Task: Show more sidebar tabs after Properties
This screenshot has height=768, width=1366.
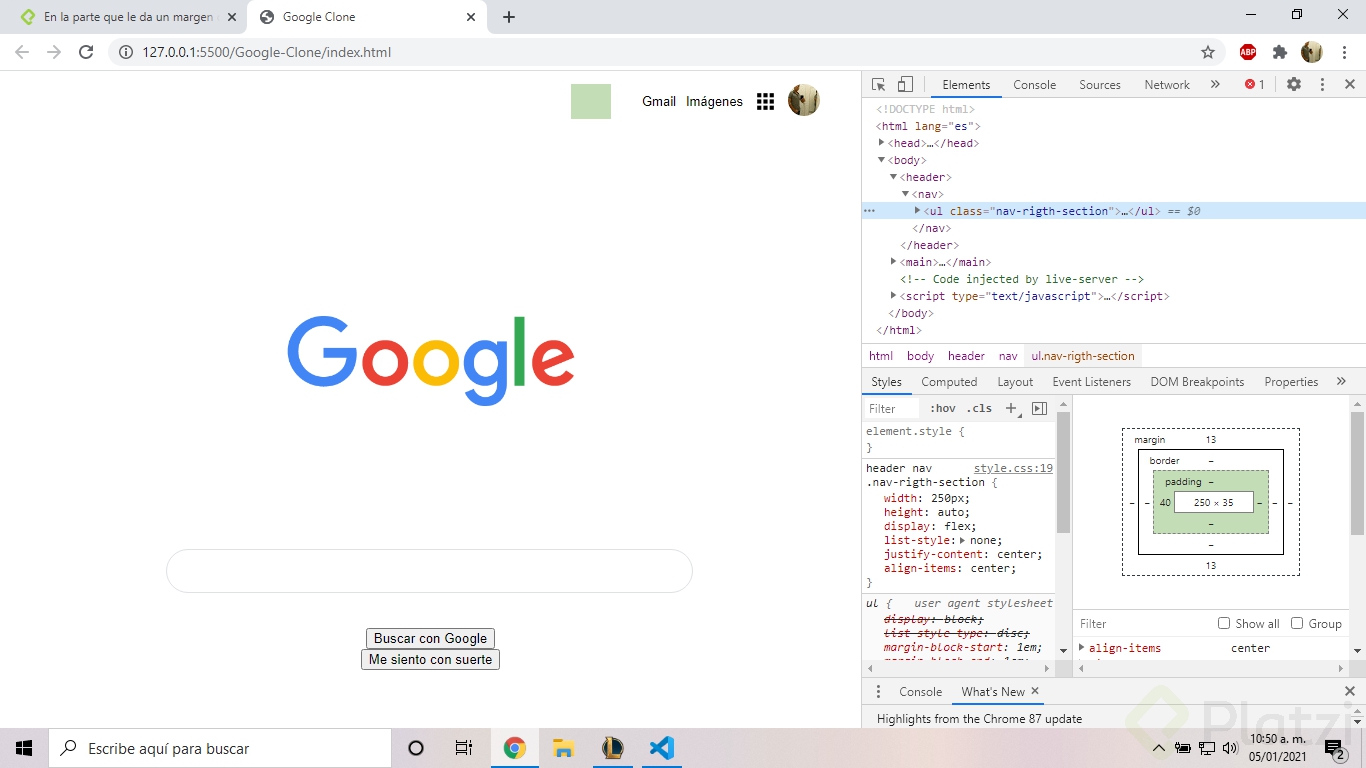Action: click(x=1341, y=382)
